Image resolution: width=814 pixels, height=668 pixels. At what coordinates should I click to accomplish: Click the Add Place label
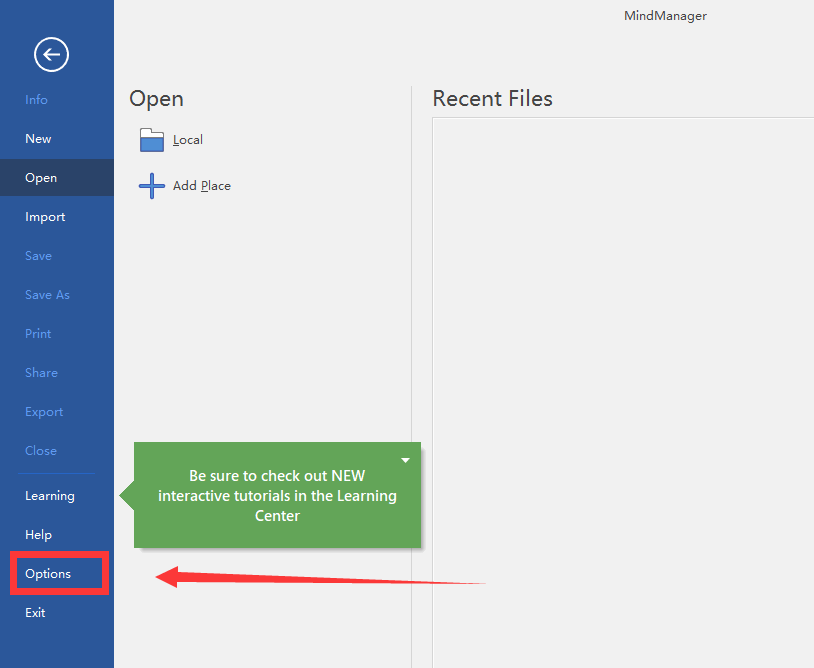(x=202, y=186)
